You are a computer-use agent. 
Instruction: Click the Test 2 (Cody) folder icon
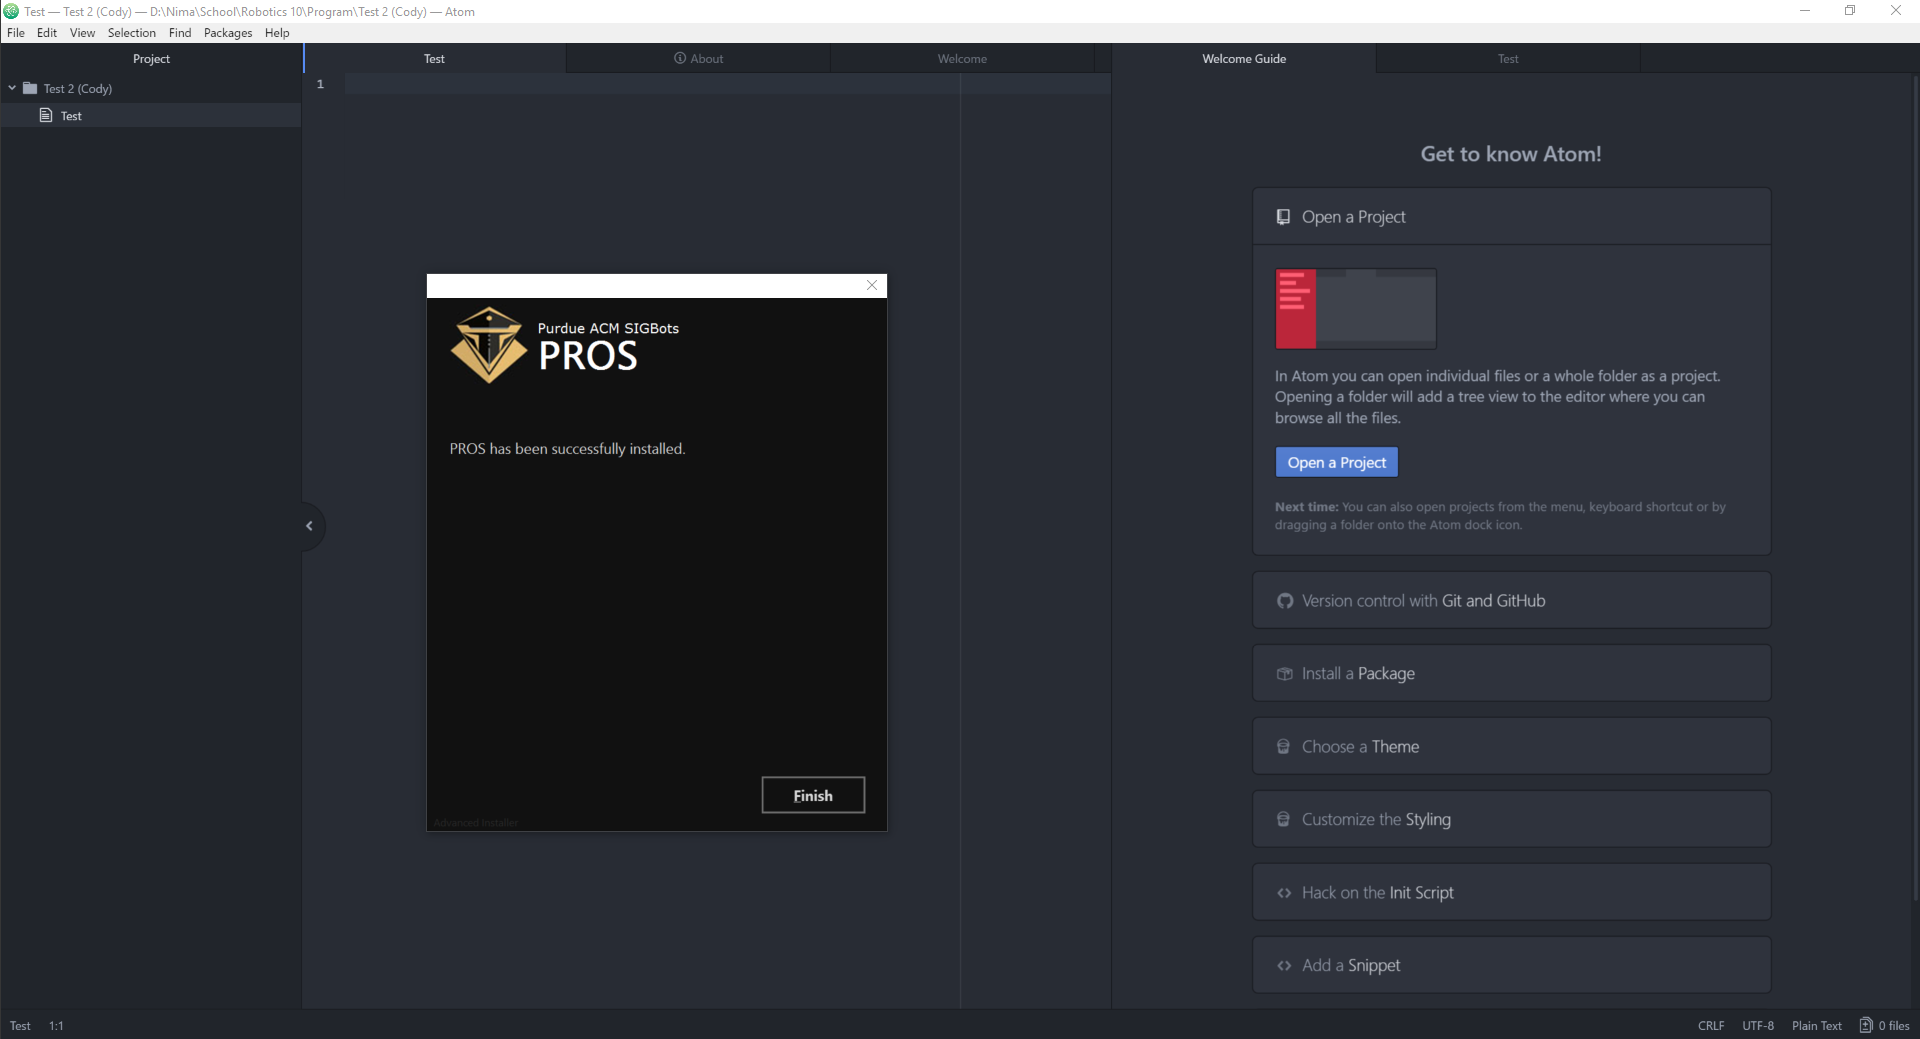[x=30, y=88]
